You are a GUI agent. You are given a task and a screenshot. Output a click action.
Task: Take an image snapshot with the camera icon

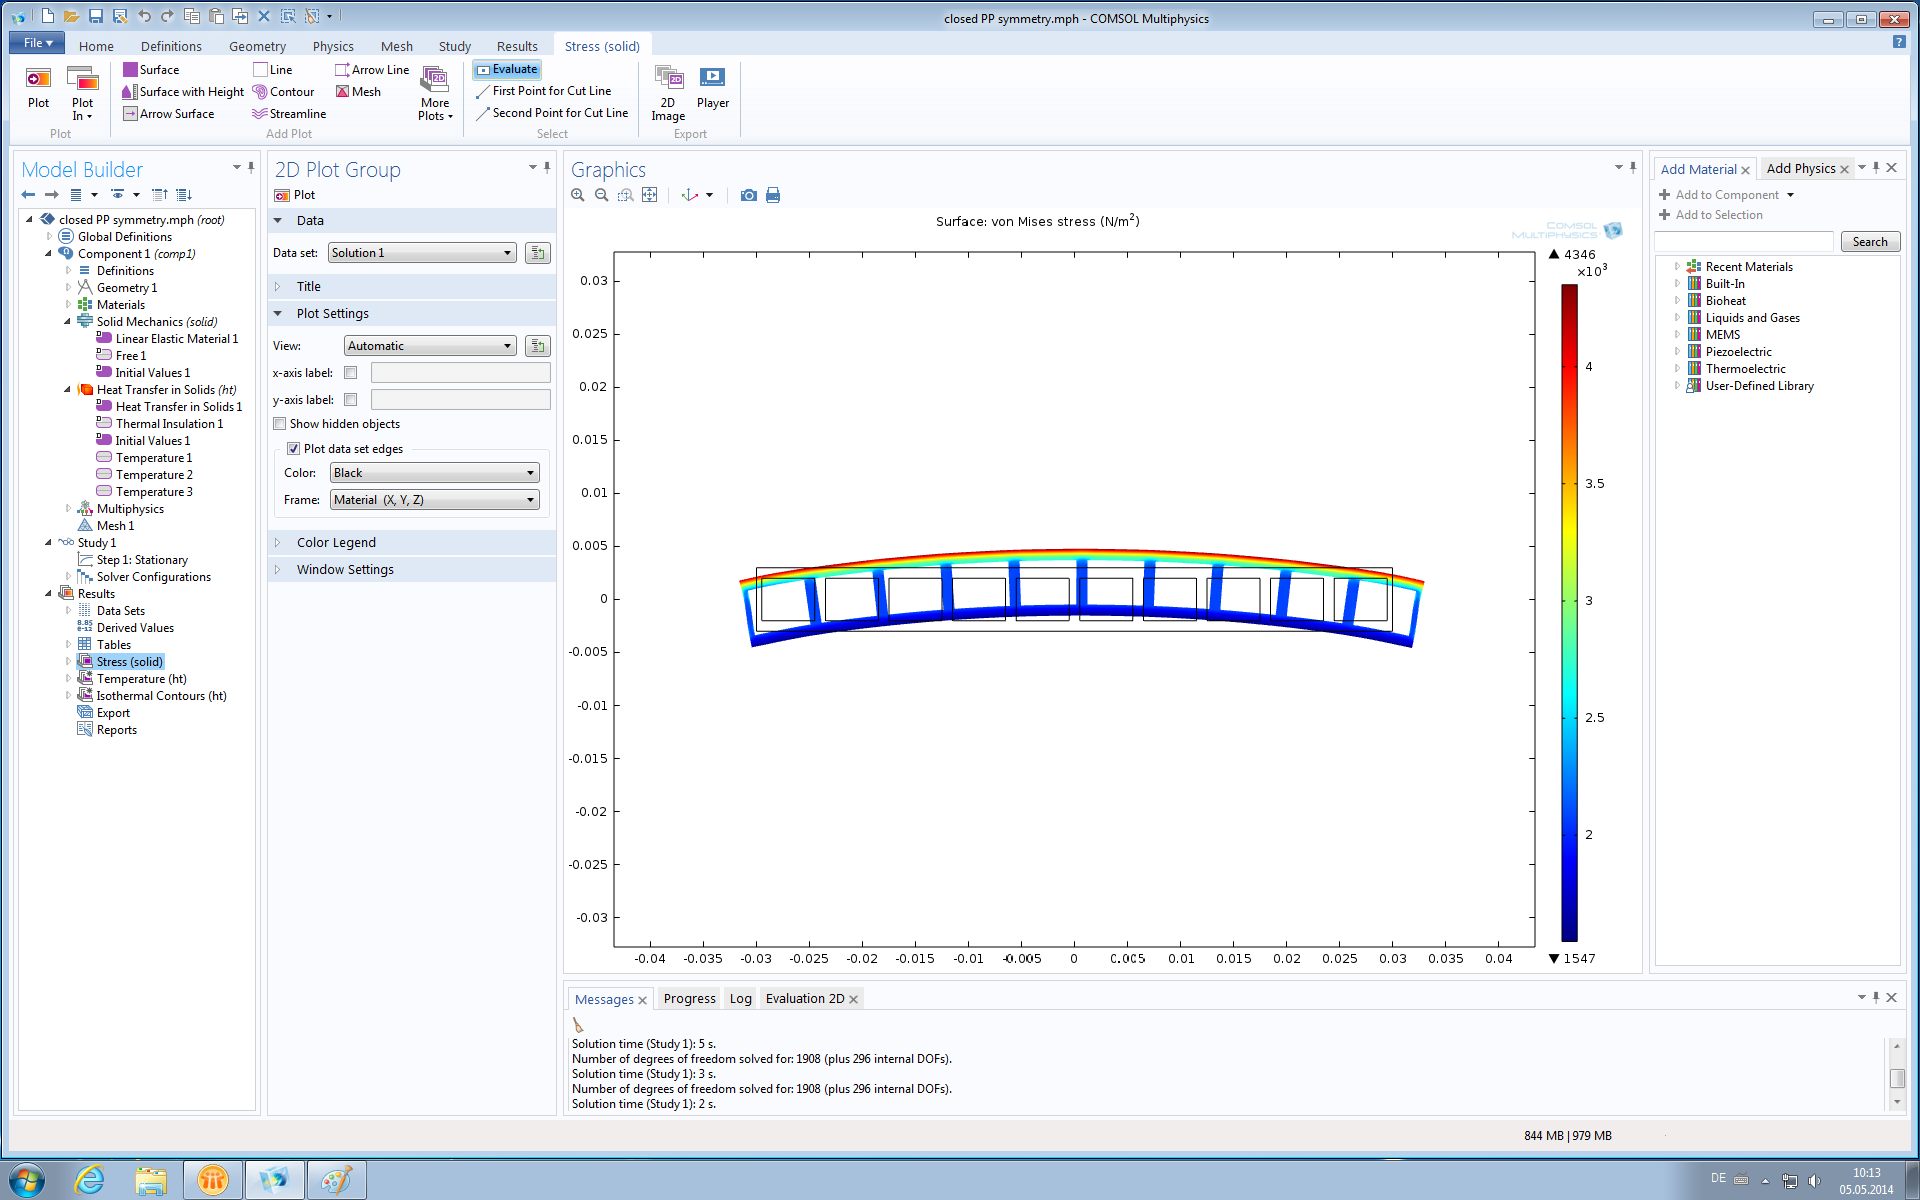(748, 195)
